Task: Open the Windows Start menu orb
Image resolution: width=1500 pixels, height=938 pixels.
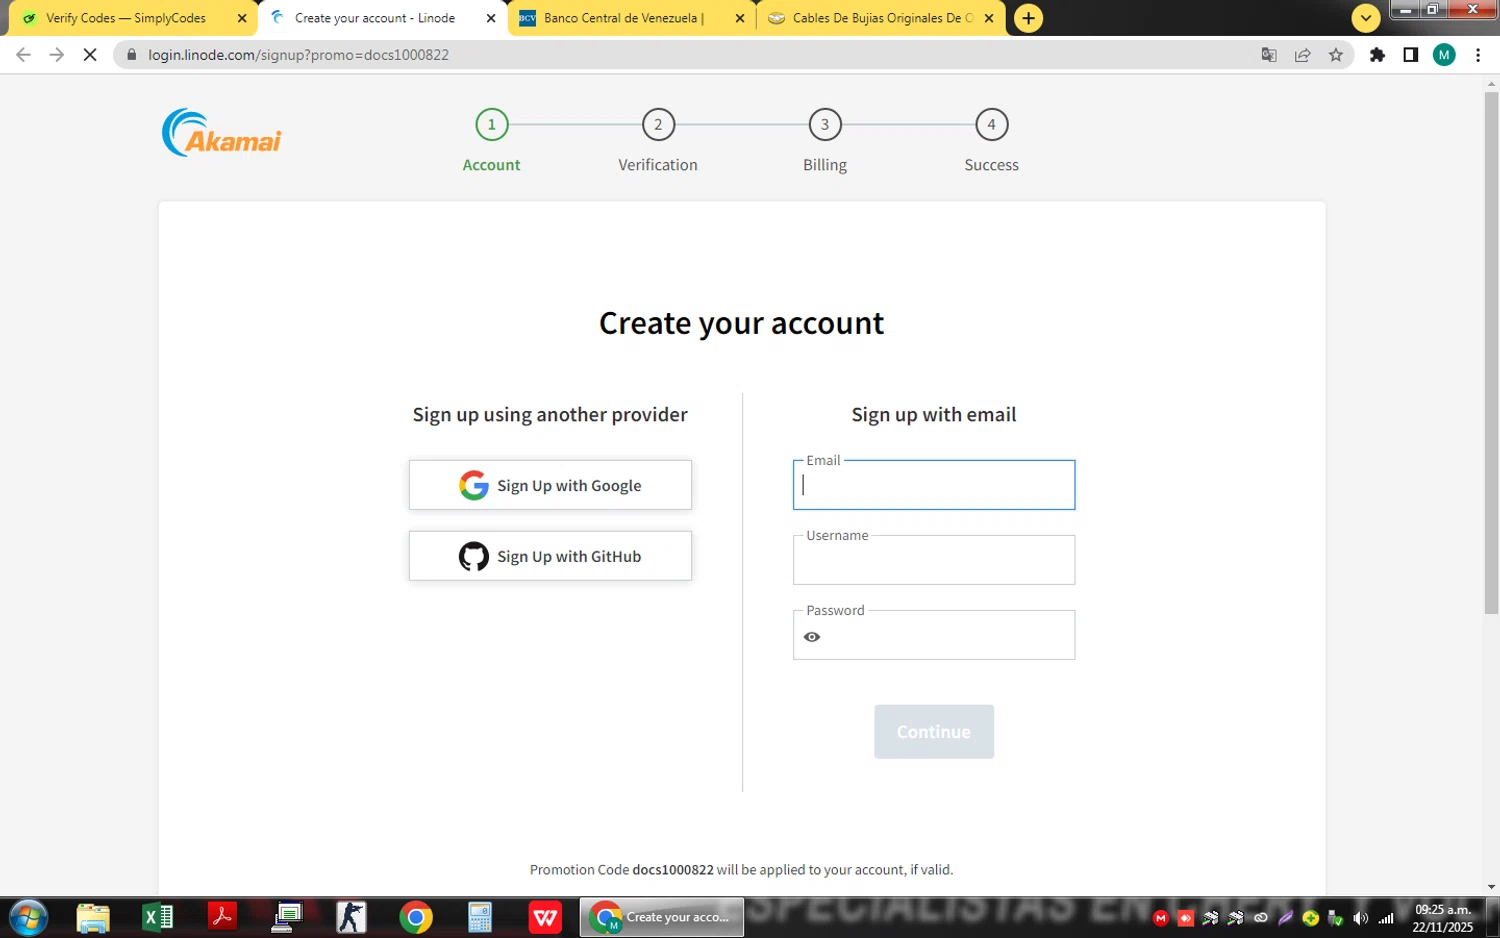Action: (28, 917)
